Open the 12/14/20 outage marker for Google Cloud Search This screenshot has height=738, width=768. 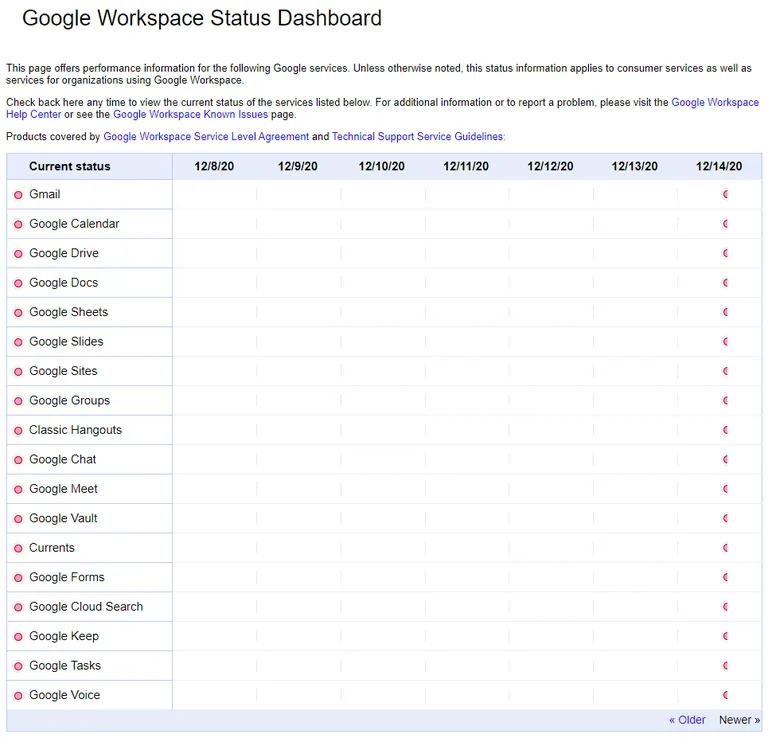click(725, 607)
